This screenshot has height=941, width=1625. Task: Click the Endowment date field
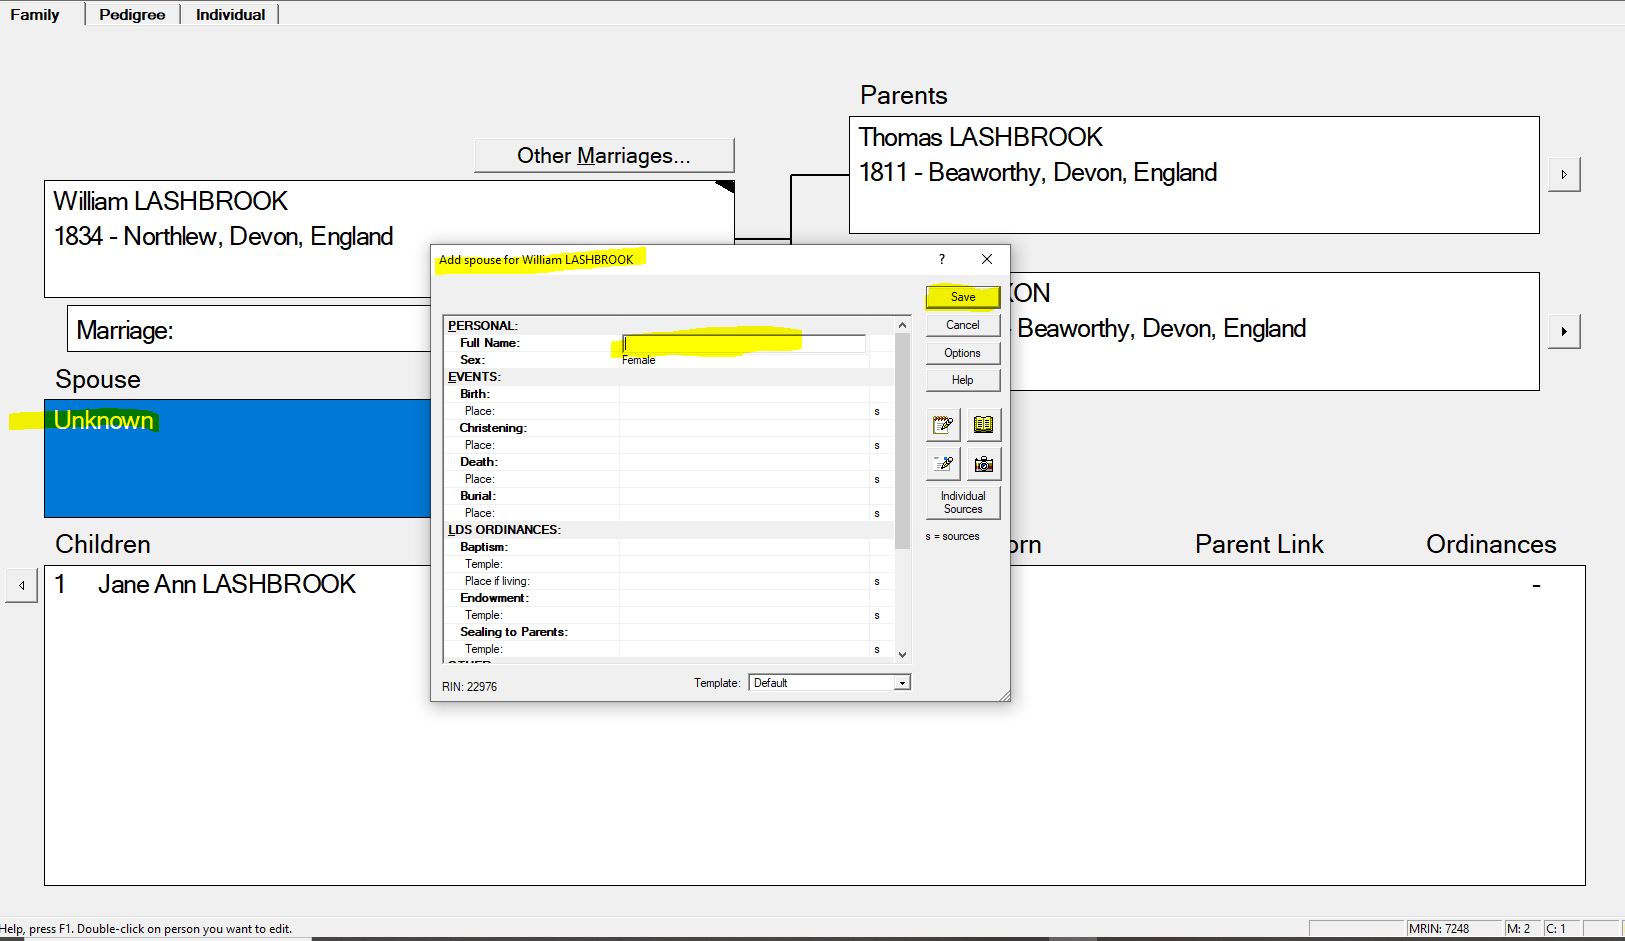744,598
